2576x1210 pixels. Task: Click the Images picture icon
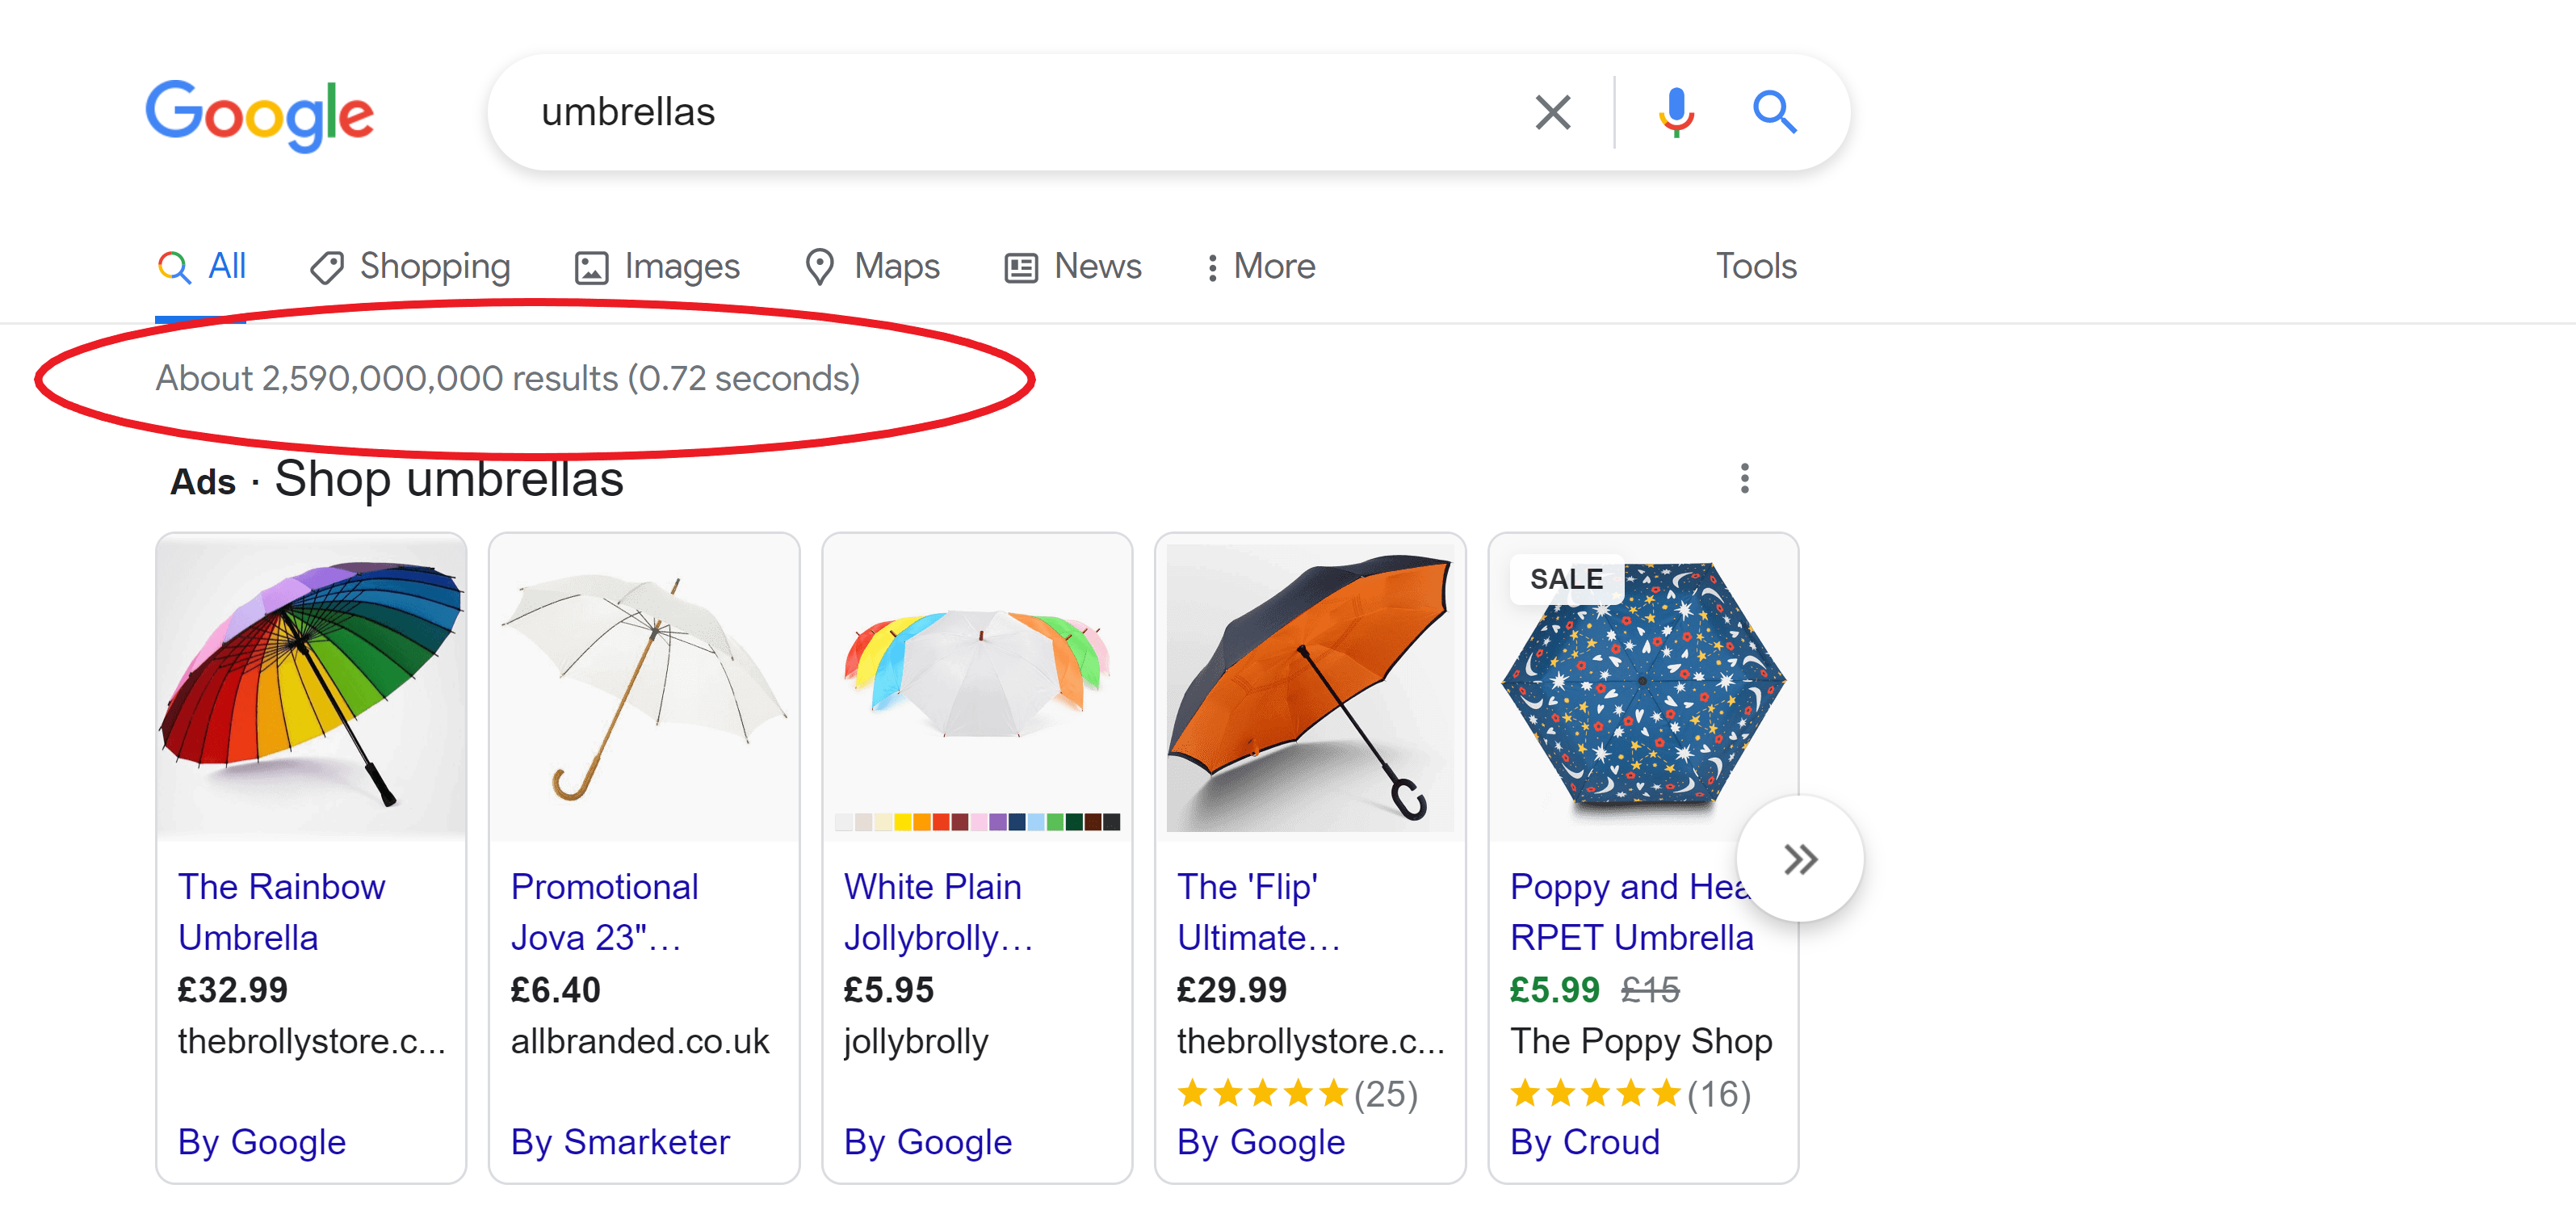pos(591,267)
